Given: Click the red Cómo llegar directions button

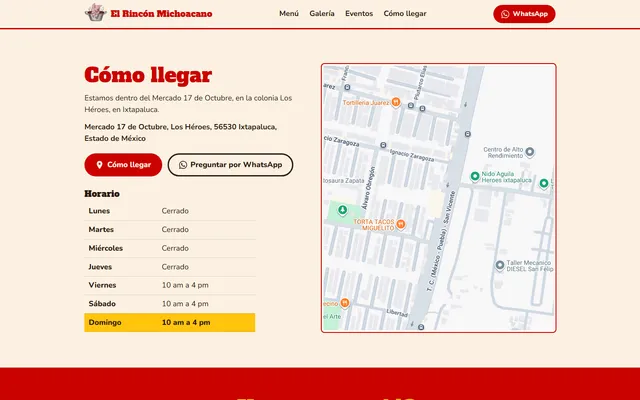Looking at the screenshot, I should coord(123,165).
